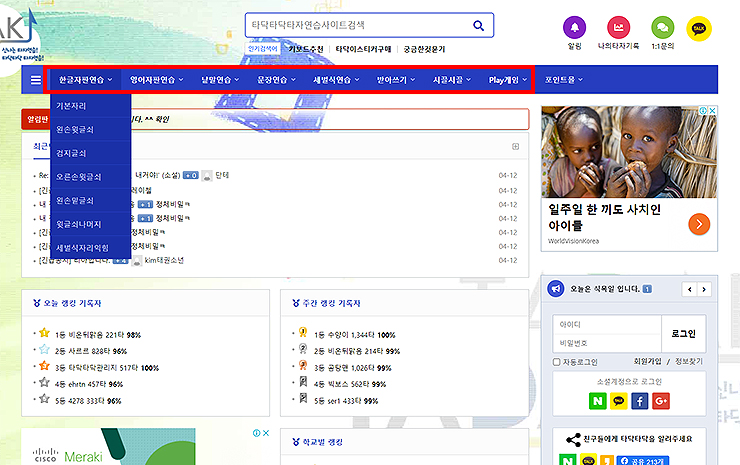
Task: Open the hamburger menu icon
Action: pyautogui.click(x=36, y=80)
